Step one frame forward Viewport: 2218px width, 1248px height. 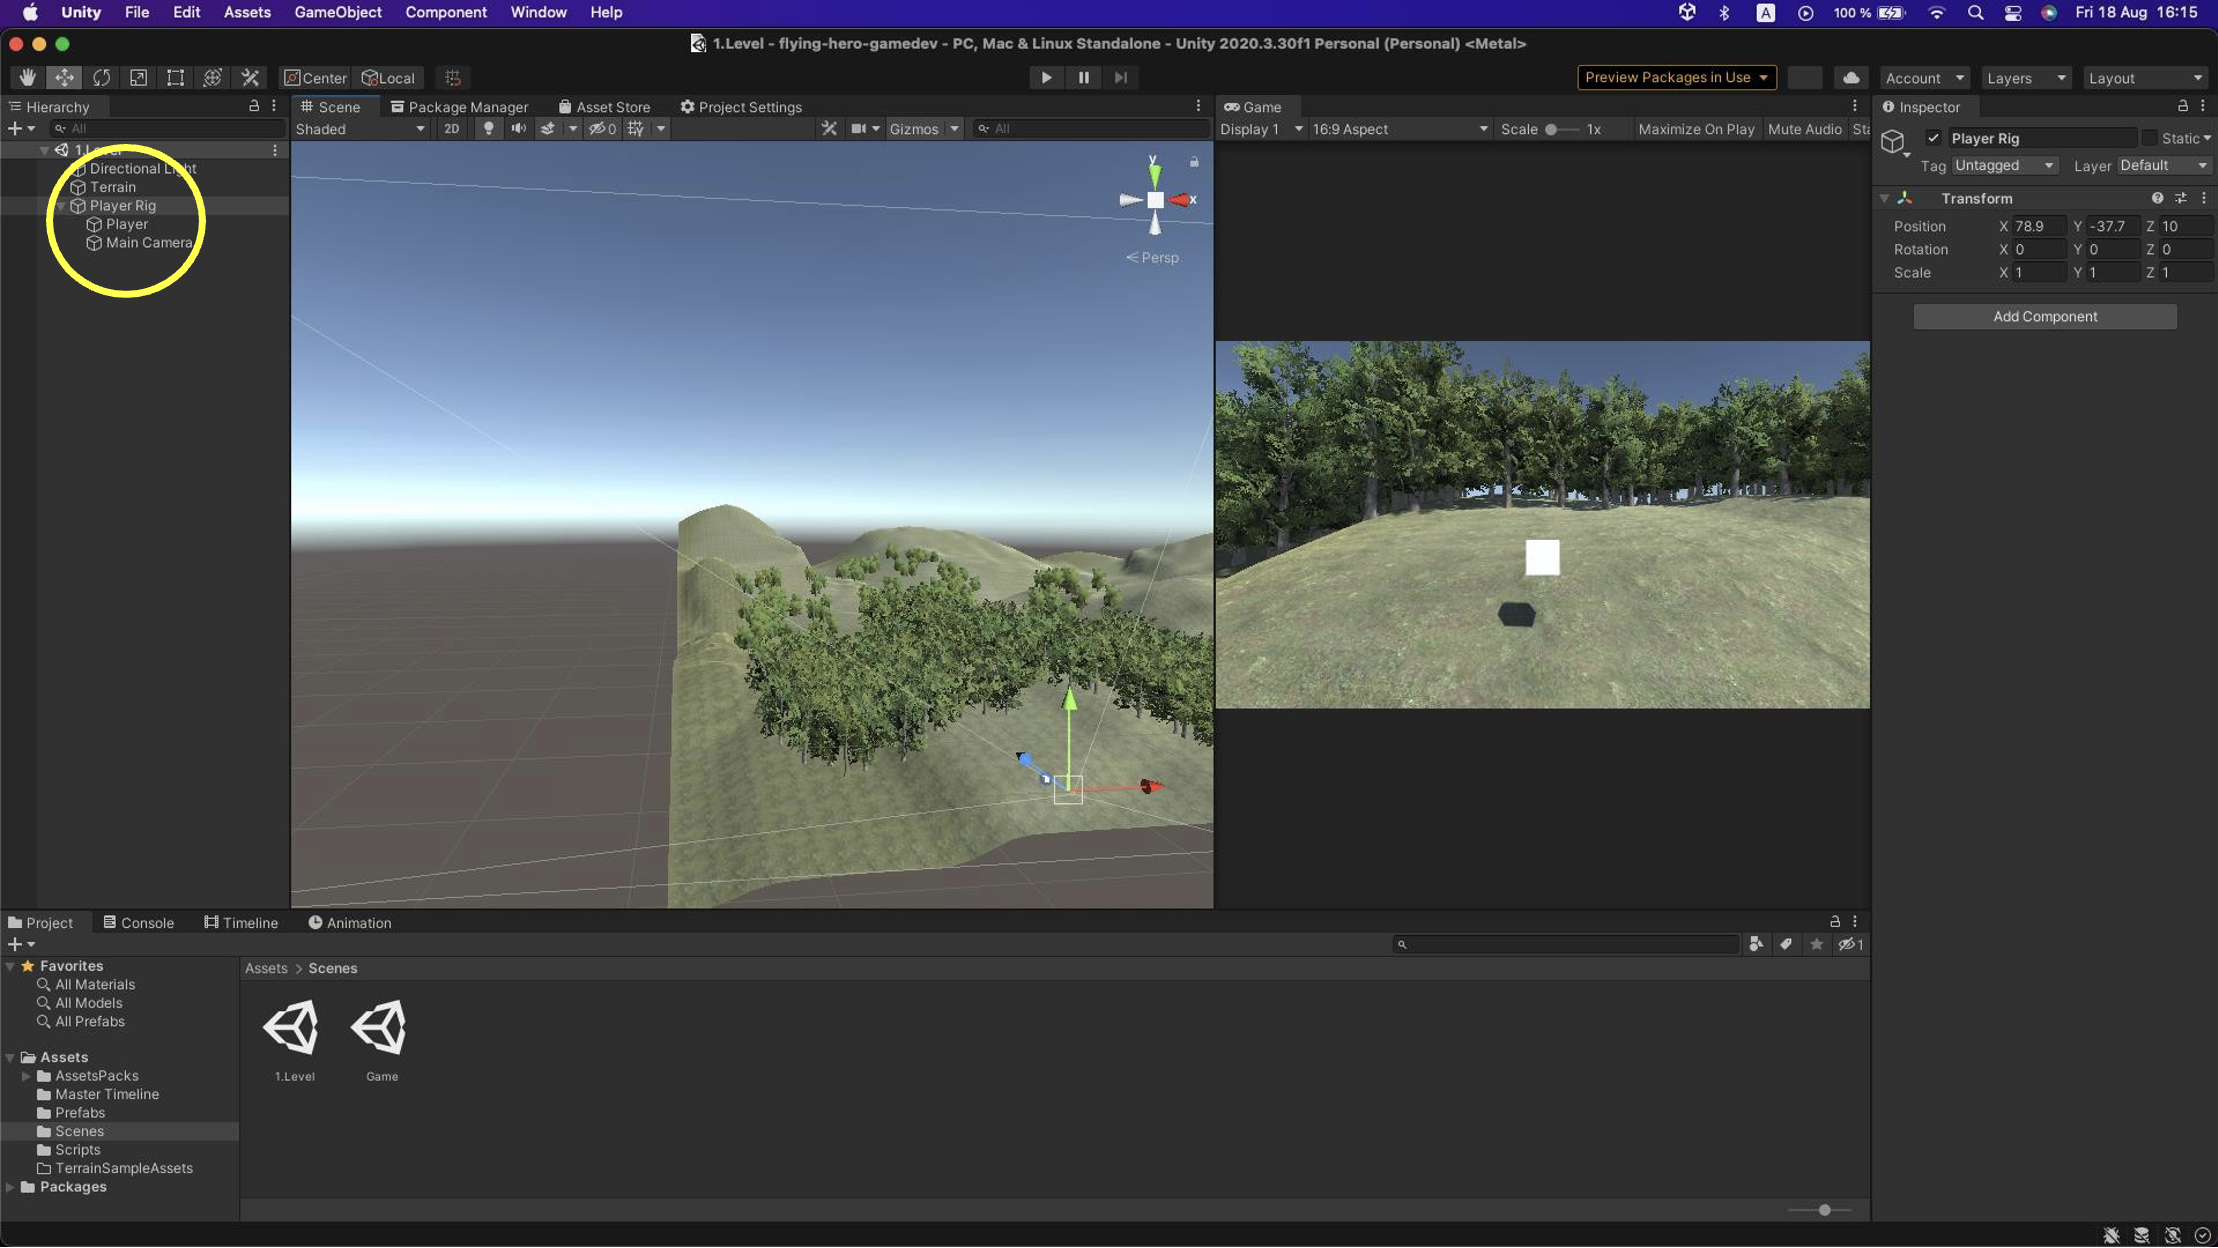[1121, 77]
